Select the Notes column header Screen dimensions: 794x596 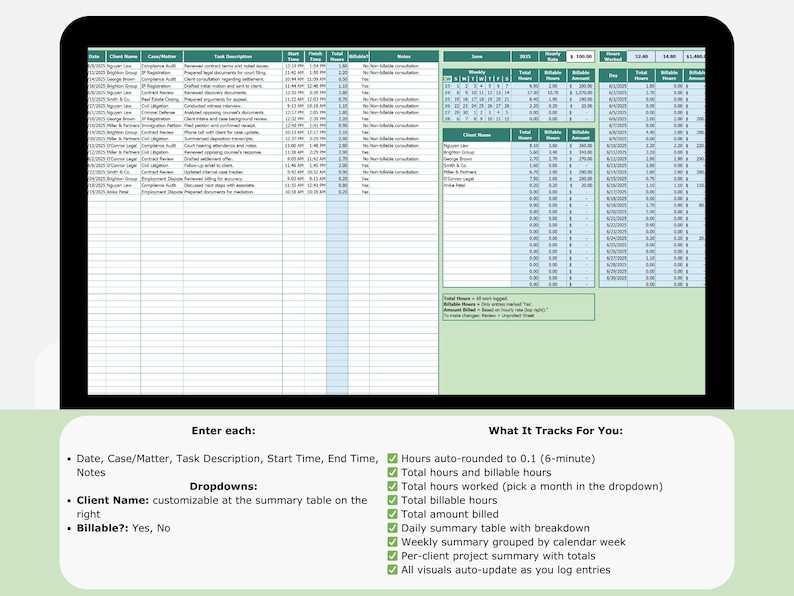(x=404, y=56)
